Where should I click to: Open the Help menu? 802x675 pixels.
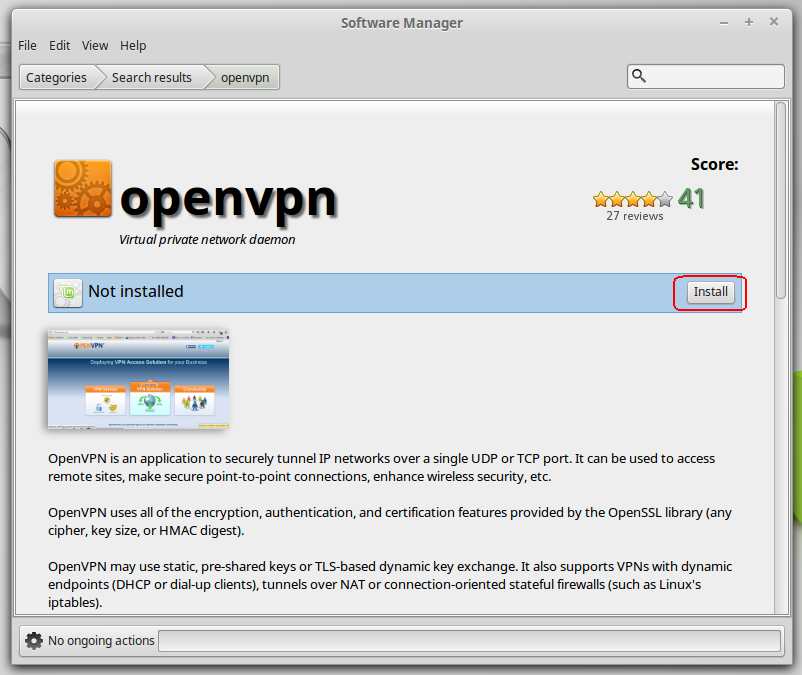point(133,46)
